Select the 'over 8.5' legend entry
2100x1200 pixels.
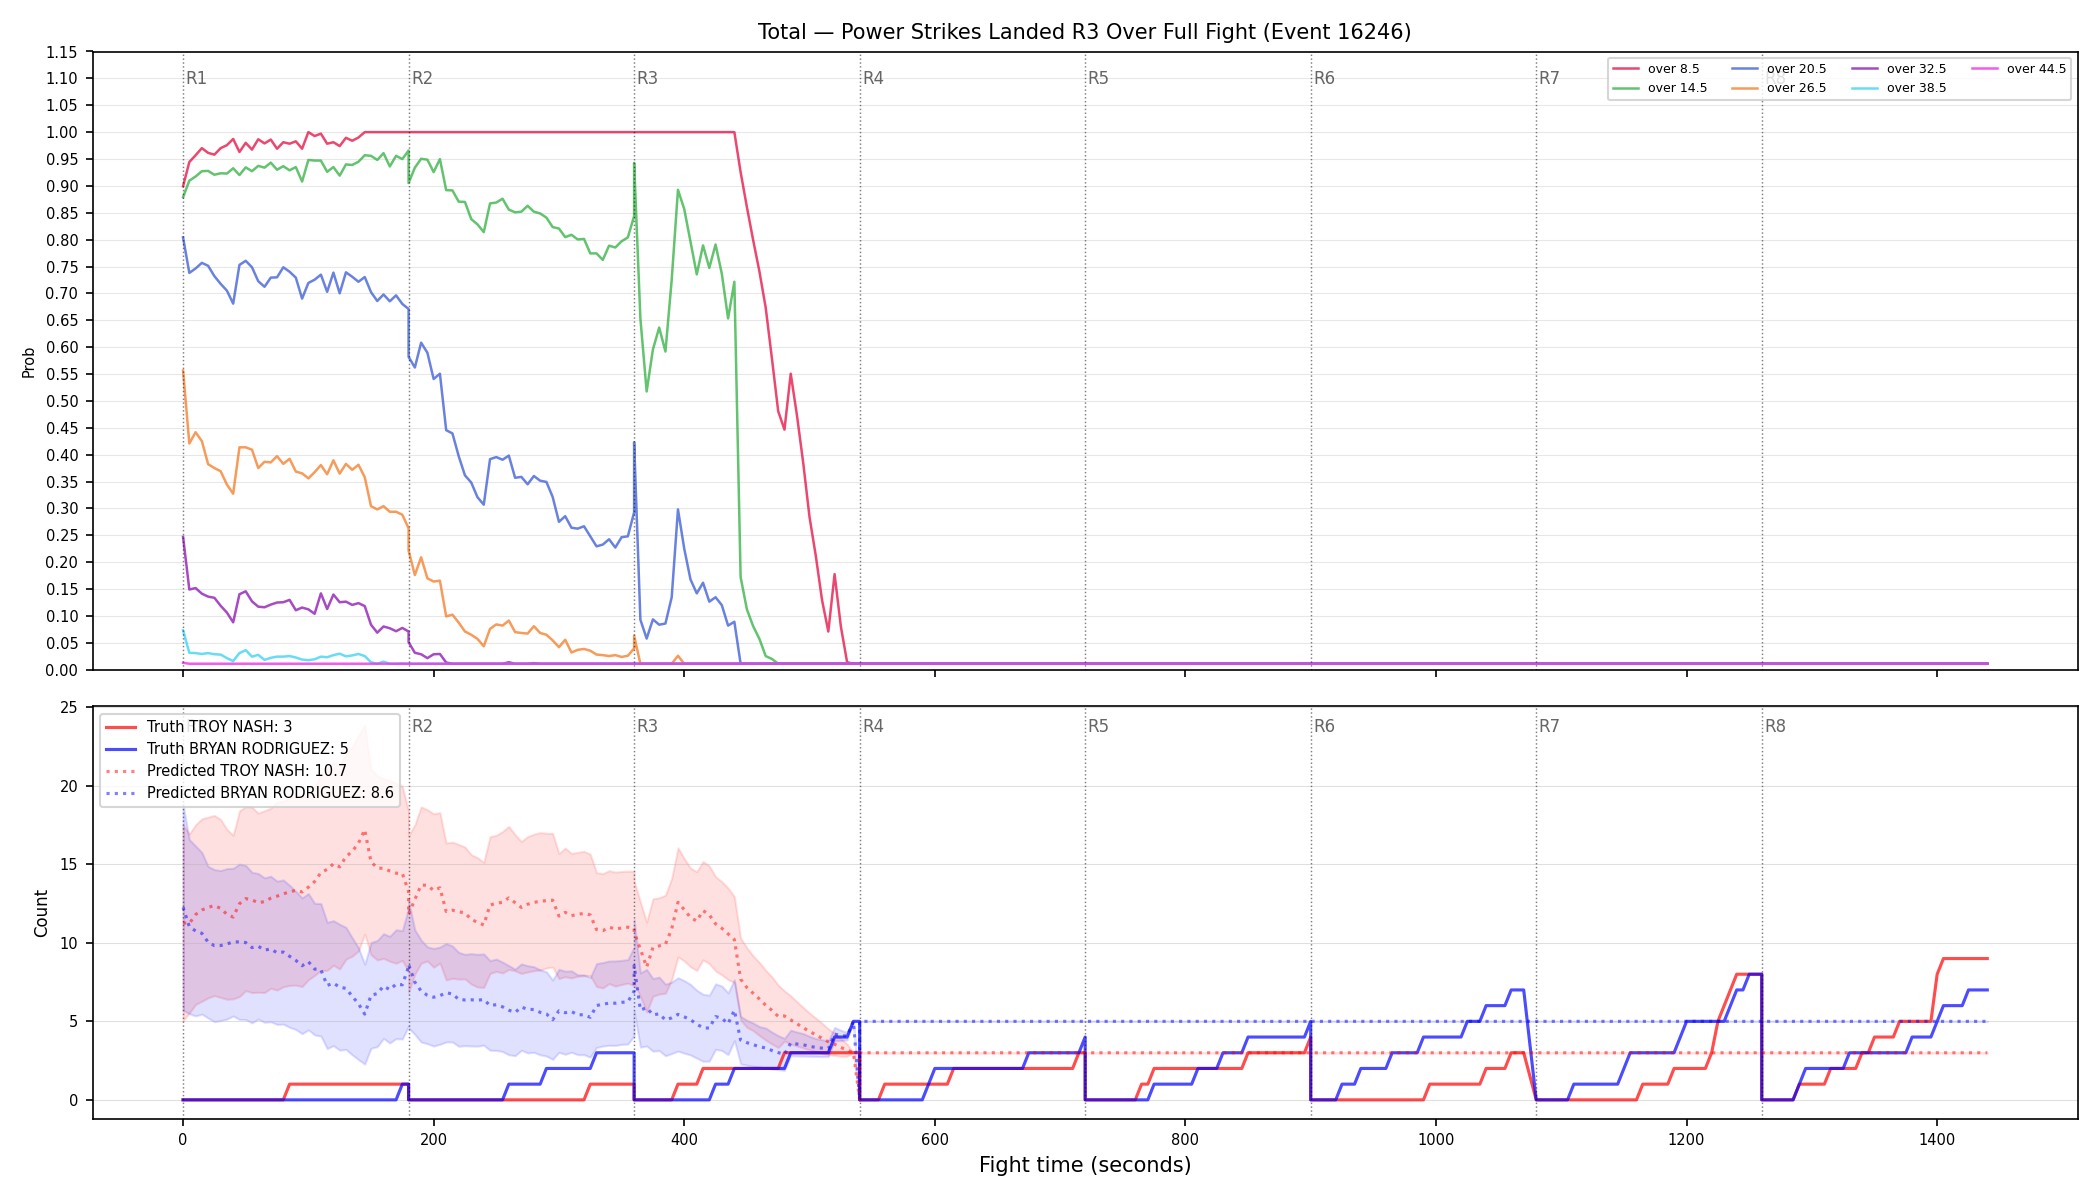(1656, 69)
